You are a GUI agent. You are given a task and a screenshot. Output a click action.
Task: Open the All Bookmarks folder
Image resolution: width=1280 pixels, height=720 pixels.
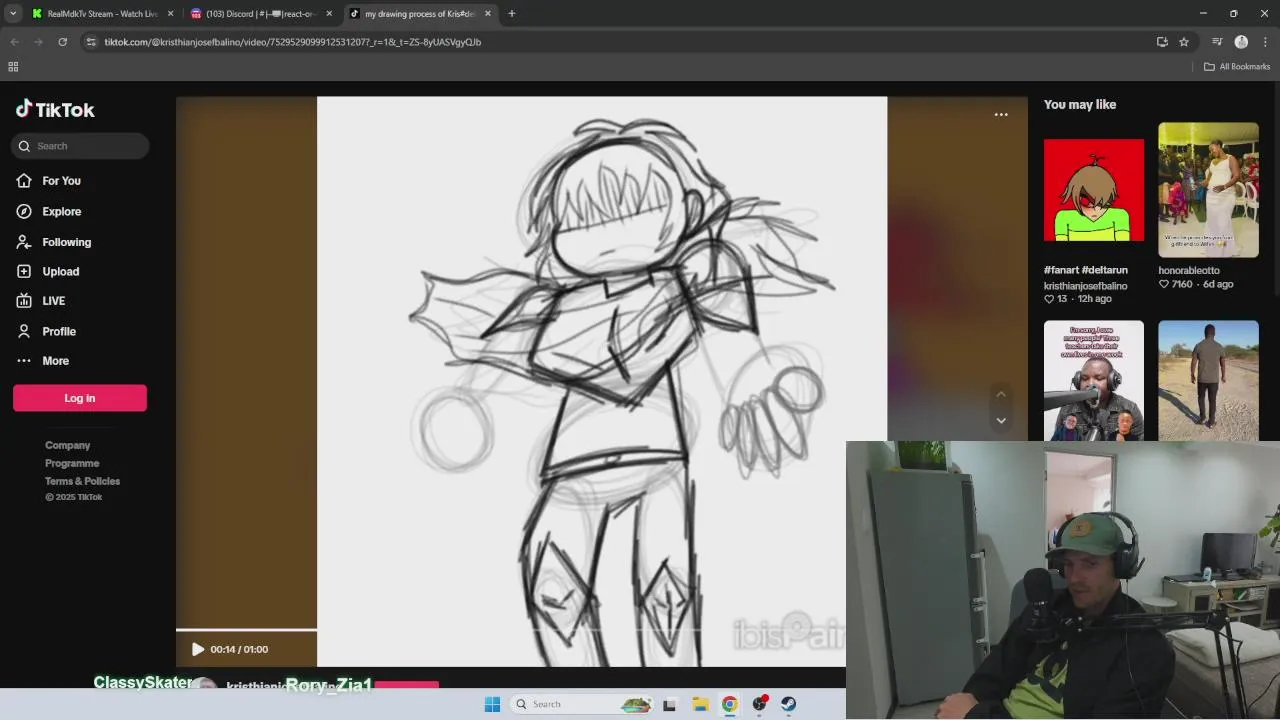1237,67
